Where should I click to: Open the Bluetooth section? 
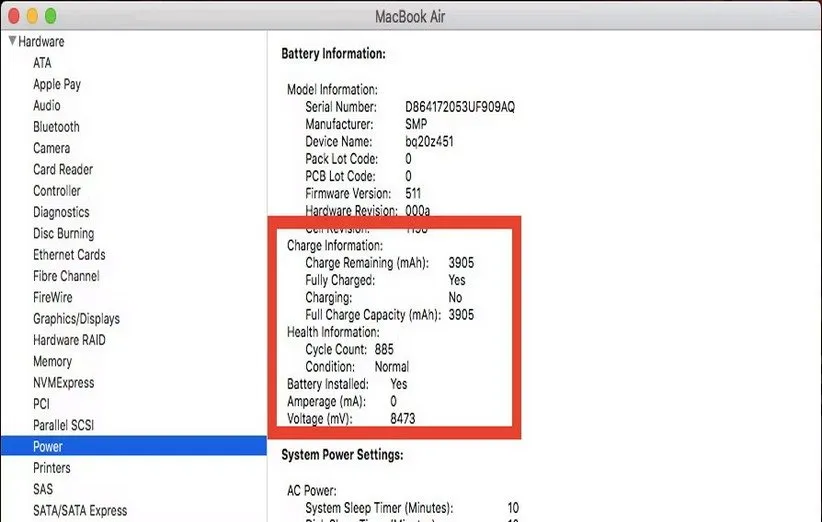[56, 127]
